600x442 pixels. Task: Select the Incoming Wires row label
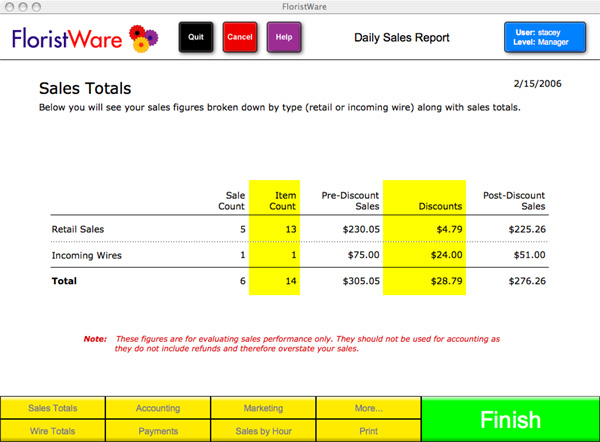click(x=85, y=255)
